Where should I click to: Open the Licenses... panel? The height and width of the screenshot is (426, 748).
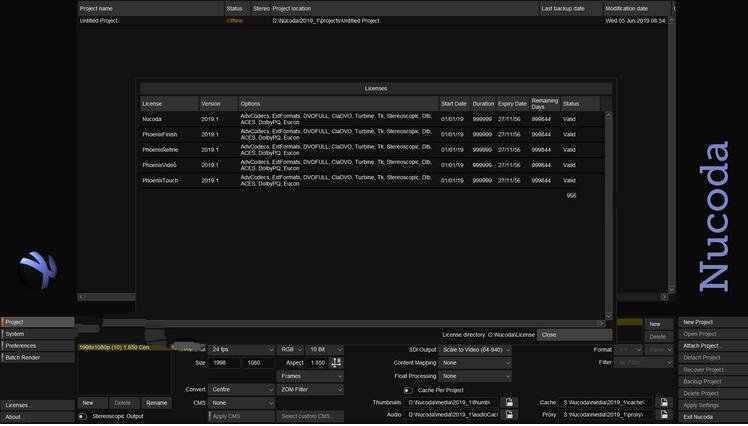click(x=38, y=405)
